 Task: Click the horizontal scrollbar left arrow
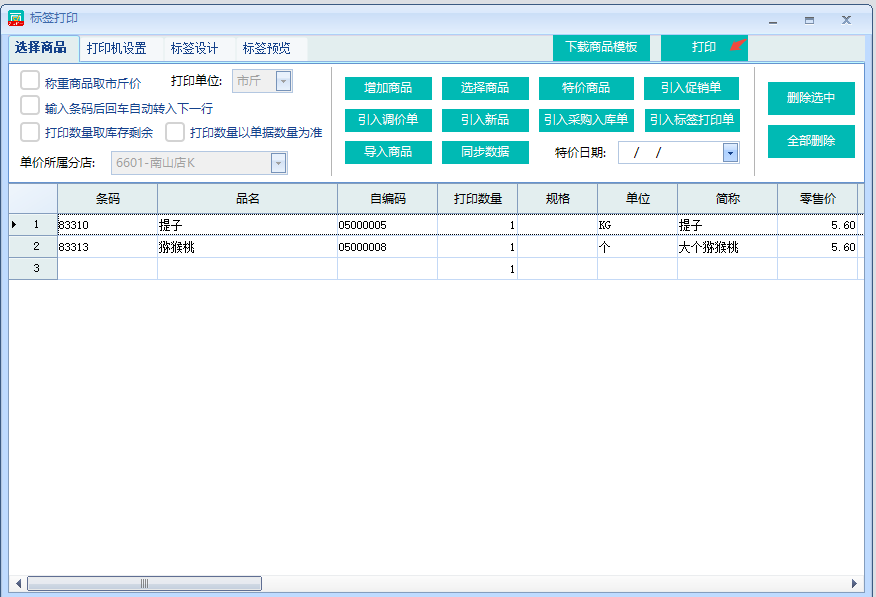tap(18, 584)
